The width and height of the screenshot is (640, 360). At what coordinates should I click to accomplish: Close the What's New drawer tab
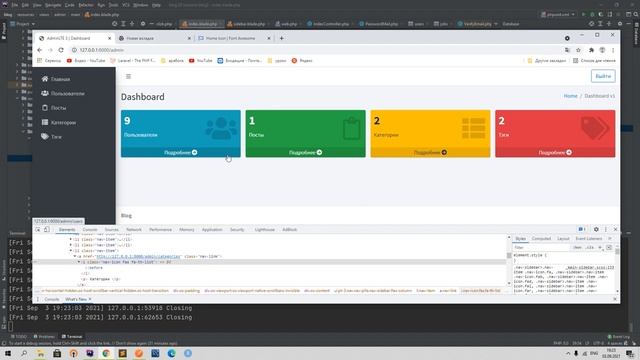coord(90,299)
